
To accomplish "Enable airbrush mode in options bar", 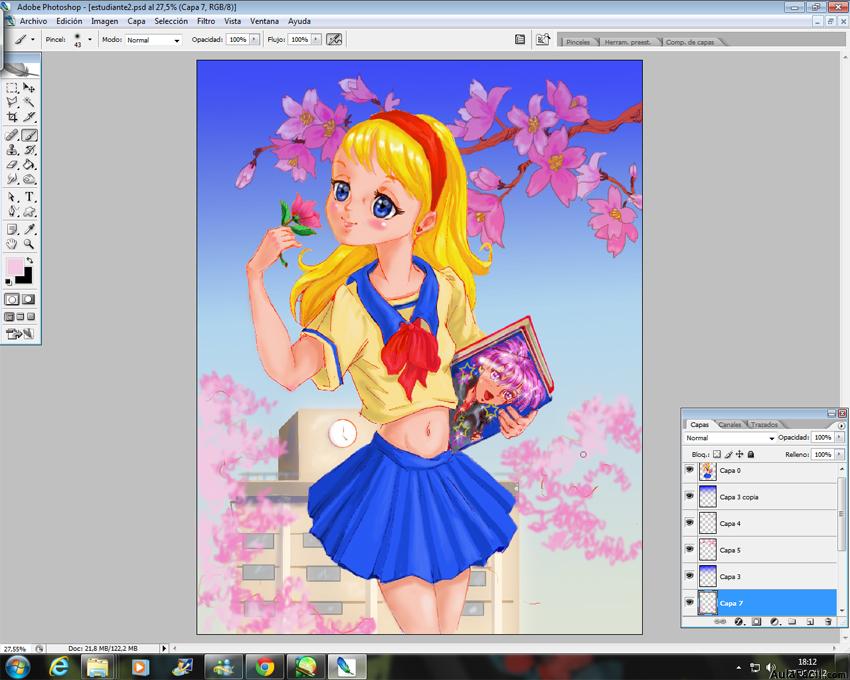I will (x=334, y=40).
